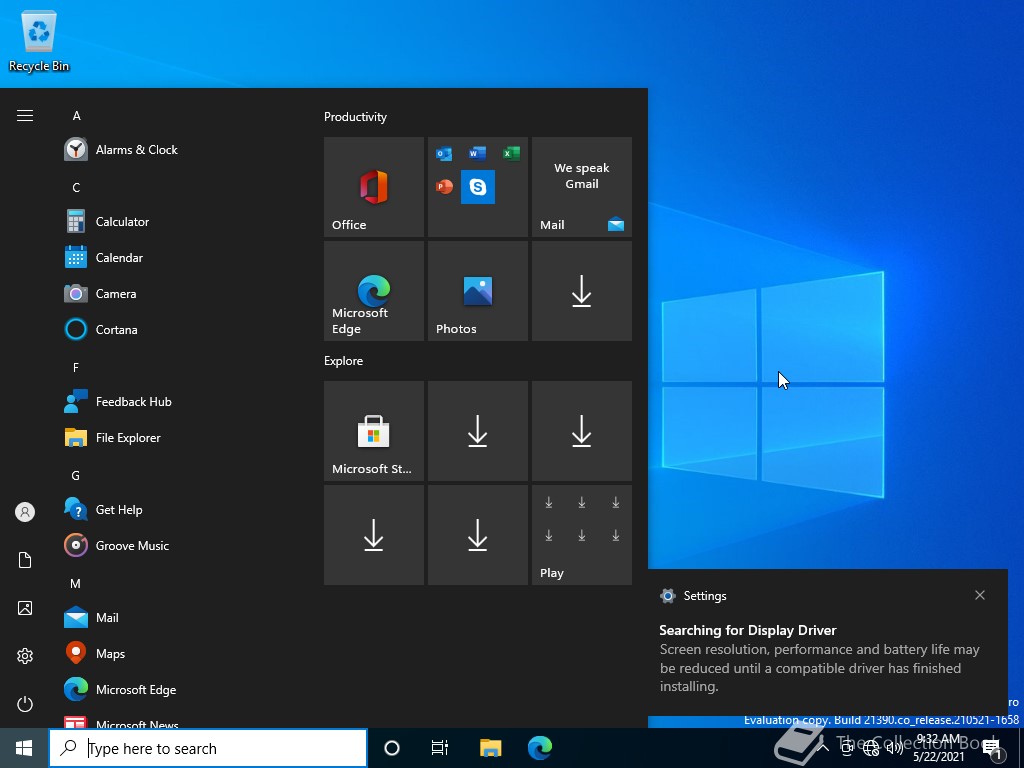Jump to letter group C header
The height and width of the screenshot is (768, 1024).
point(76,188)
